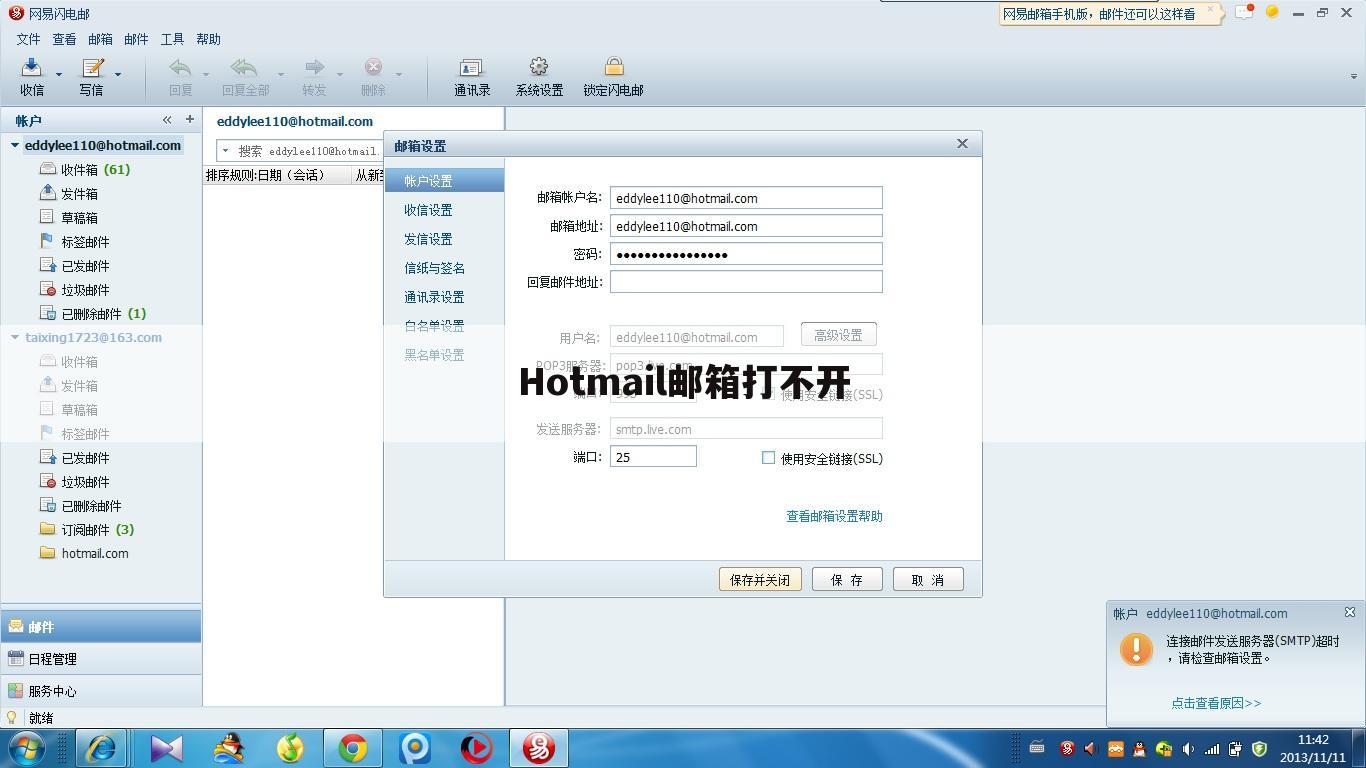Click the QQ penguin taskbar icon
Screen dimensions: 1366x768
tap(230, 748)
